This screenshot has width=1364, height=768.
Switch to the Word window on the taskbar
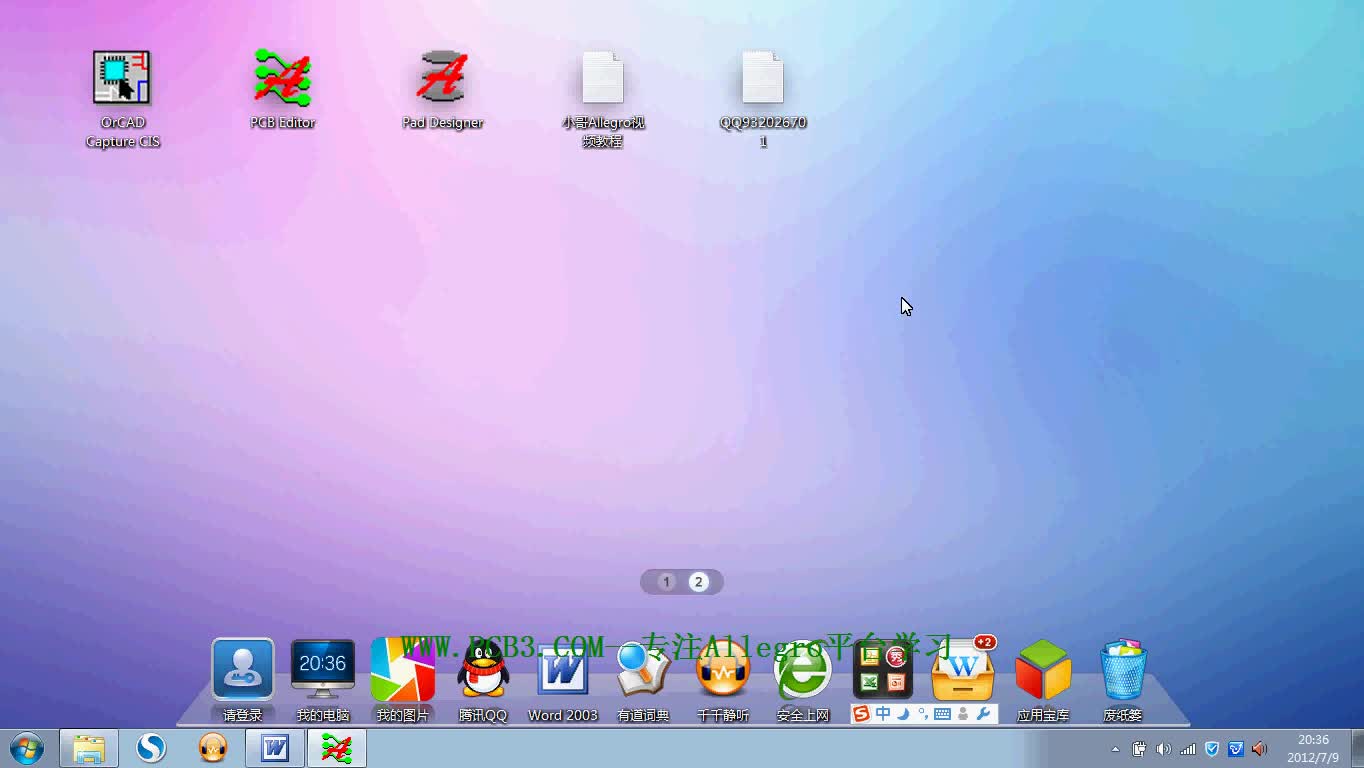275,748
